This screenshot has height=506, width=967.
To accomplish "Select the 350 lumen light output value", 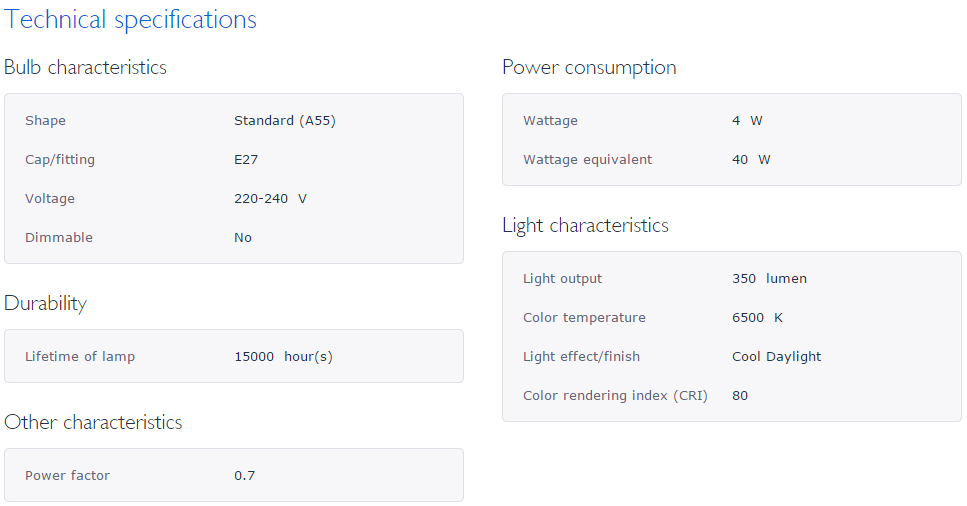I will pyautogui.click(x=769, y=278).
